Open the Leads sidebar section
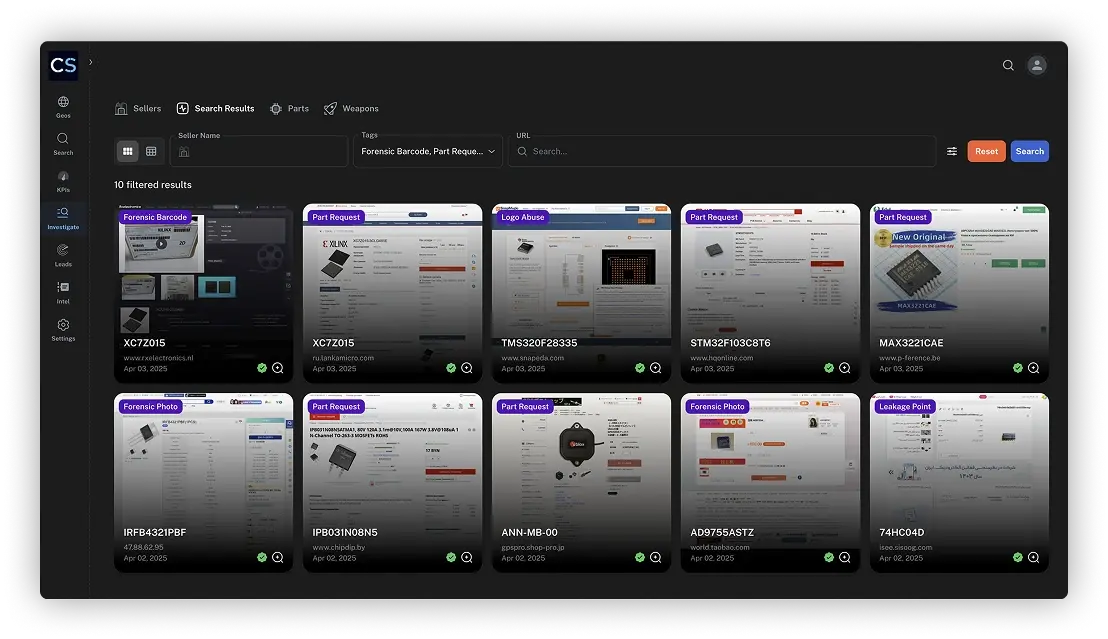This screenshot has width=1108, height=639. coord(63,255)
